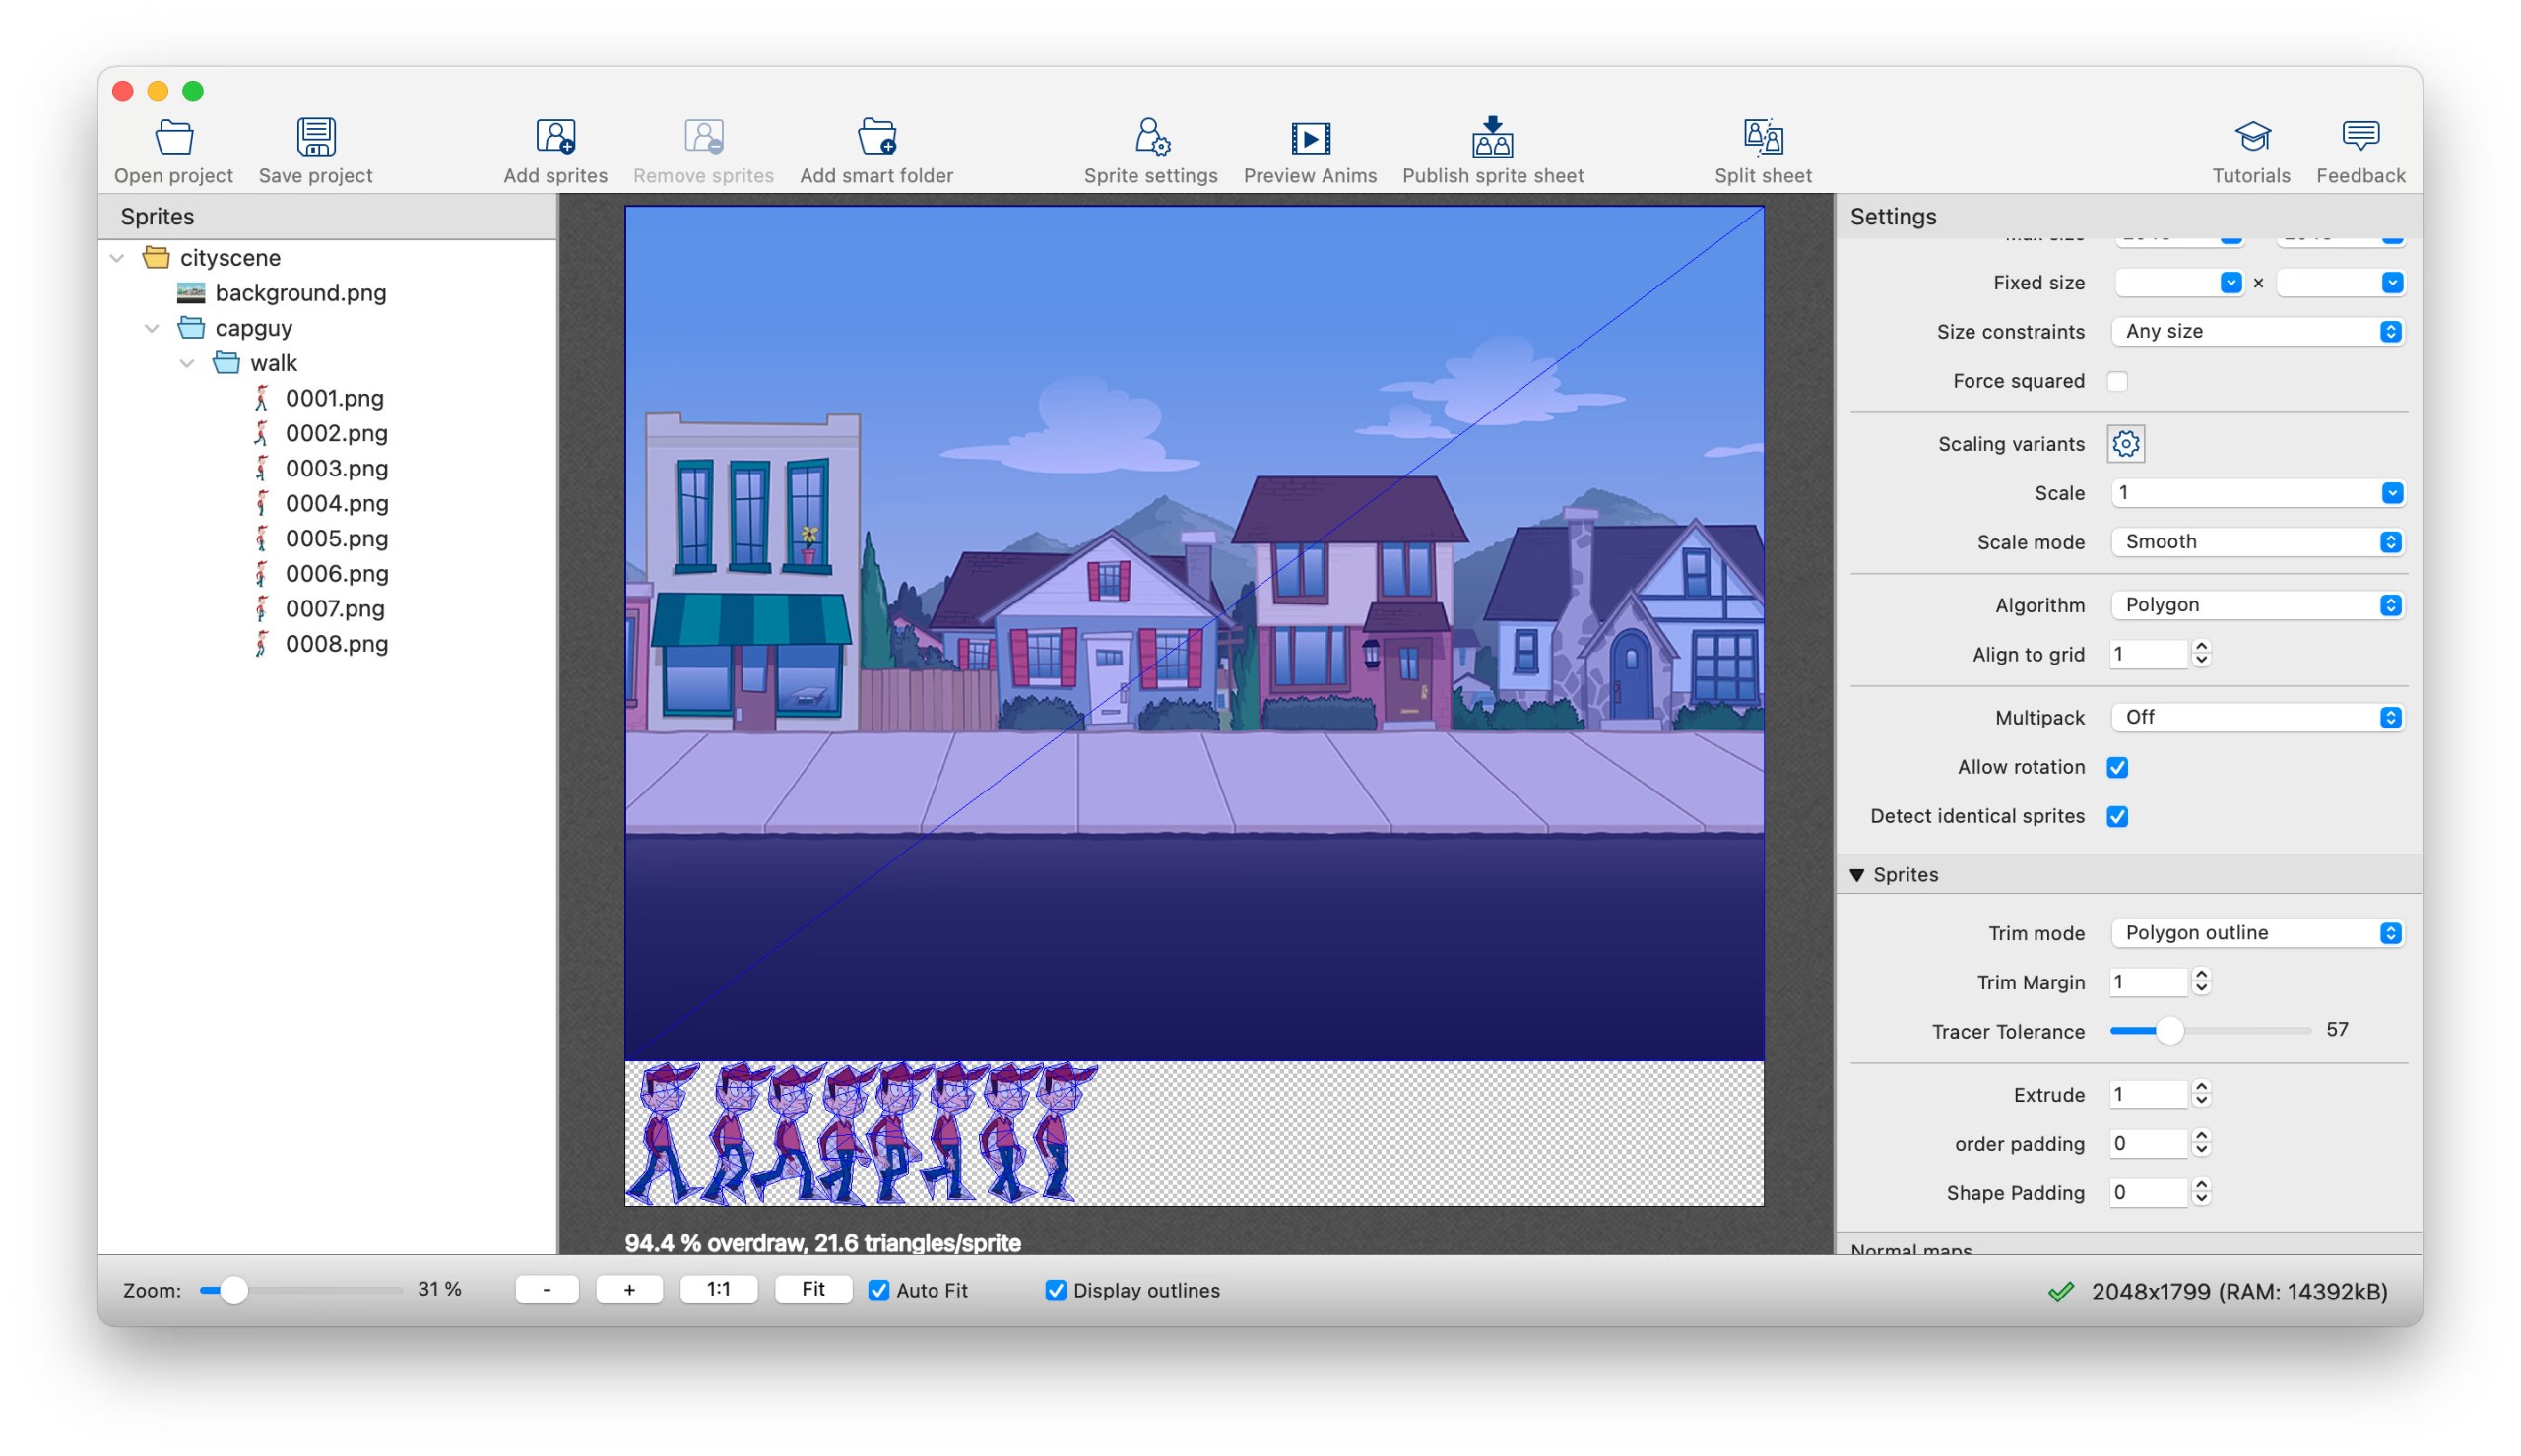Open the Trim mode dropdown
Screen dimensions: 2521x1456
pyautogui.click(x=2257, y=933)
